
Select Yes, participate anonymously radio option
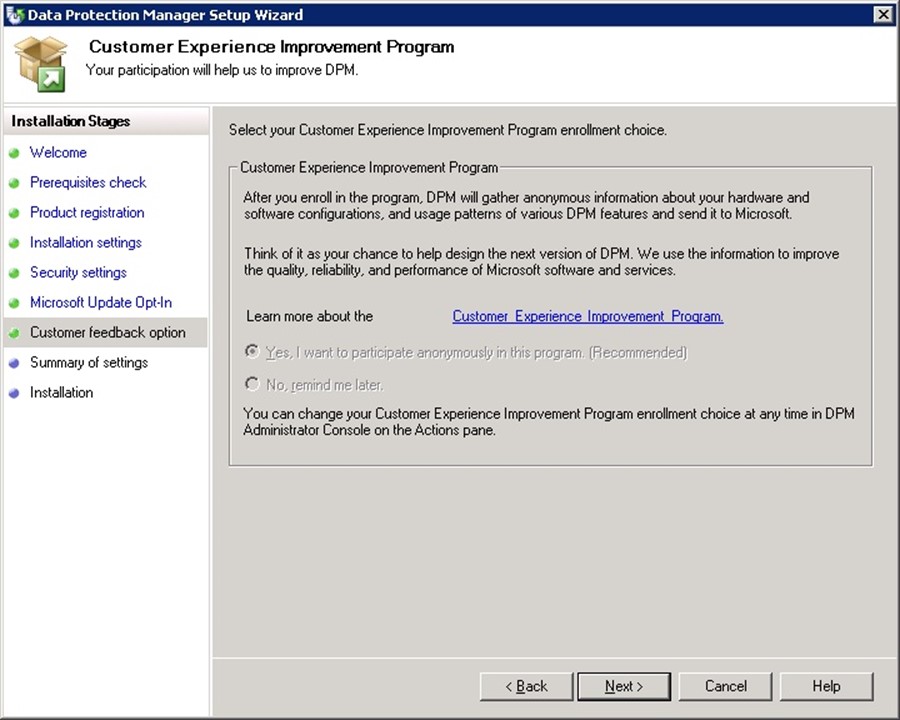pos(252,353)
